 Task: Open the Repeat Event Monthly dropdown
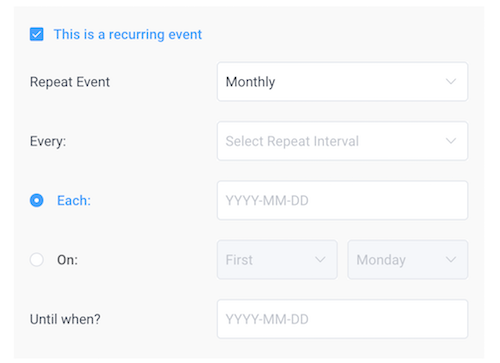[342, 82]
